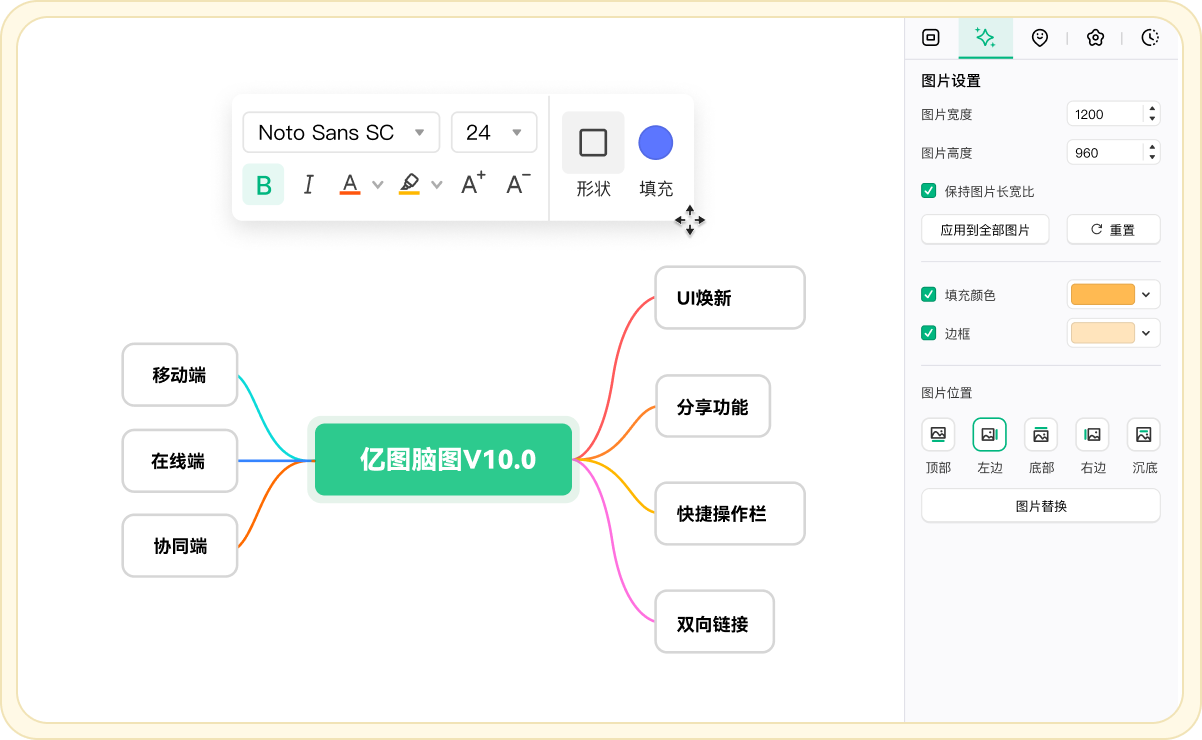Image resolution: width=1202 pixels, height=740 pixels.
Task: Select the 分享功能 topic node
Action: (713, 406)
